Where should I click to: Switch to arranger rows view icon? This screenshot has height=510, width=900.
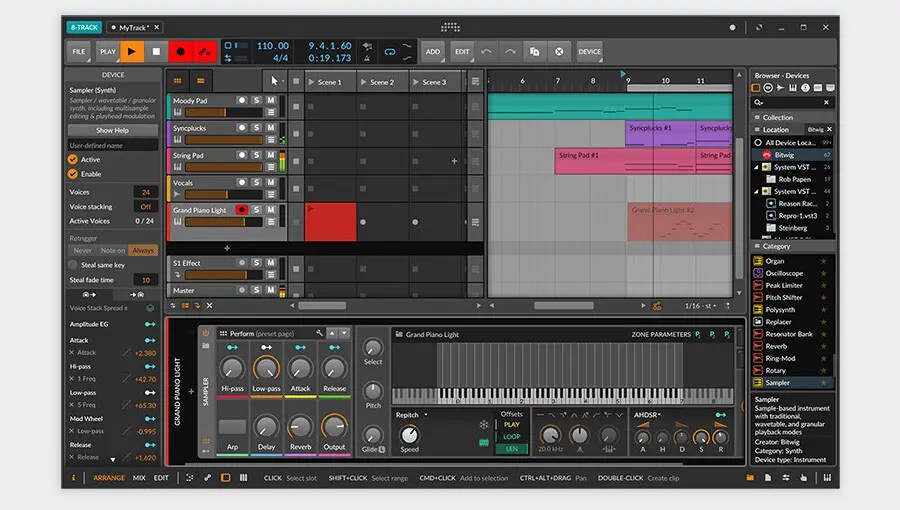click(200, 81)
